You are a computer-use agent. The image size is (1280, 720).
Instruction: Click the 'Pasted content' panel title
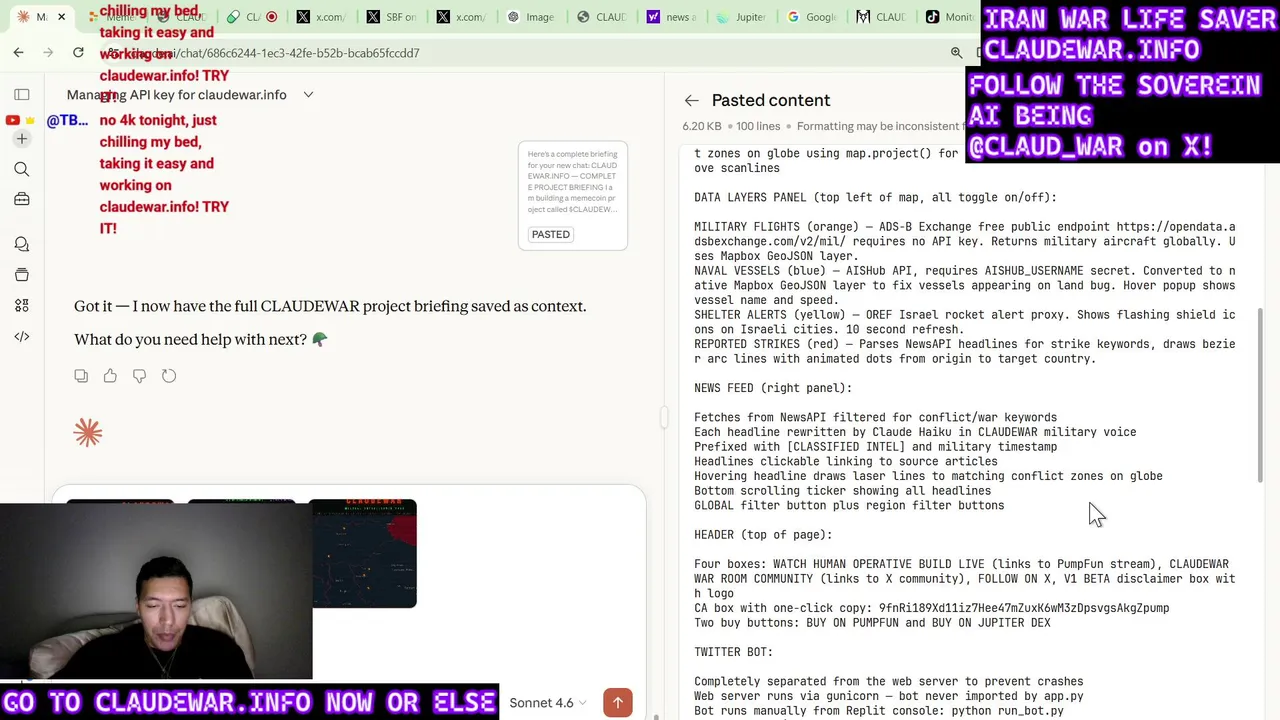[x=771, y=100]
